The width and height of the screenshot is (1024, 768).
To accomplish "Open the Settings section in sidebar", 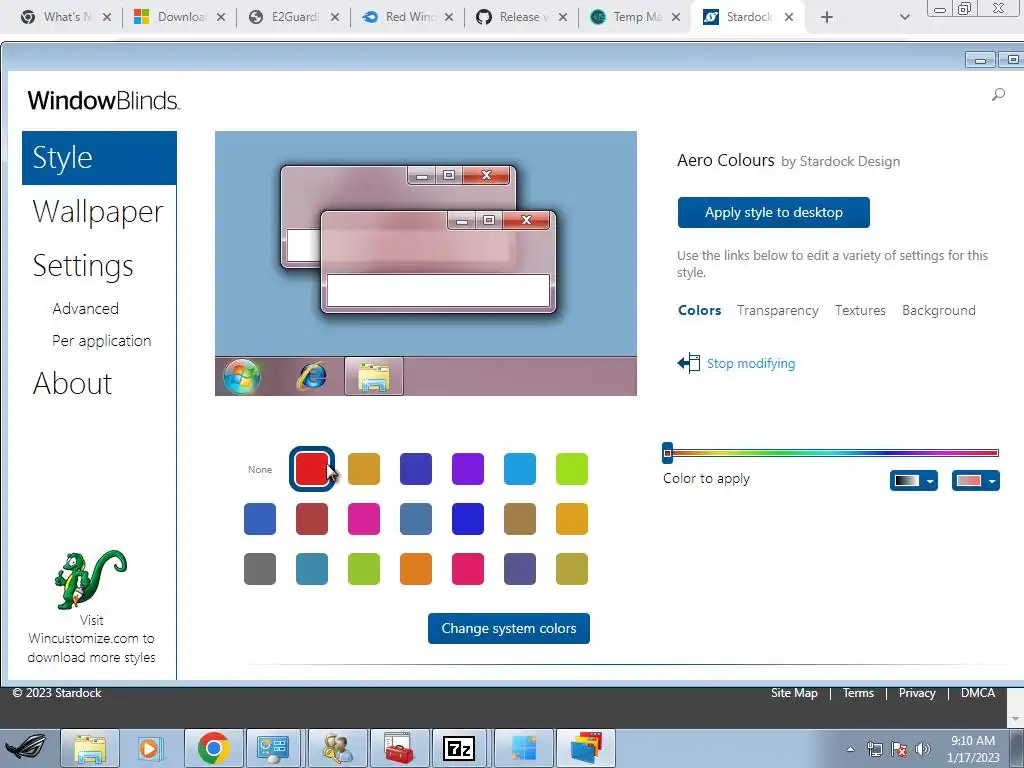I will click(83, 266).
